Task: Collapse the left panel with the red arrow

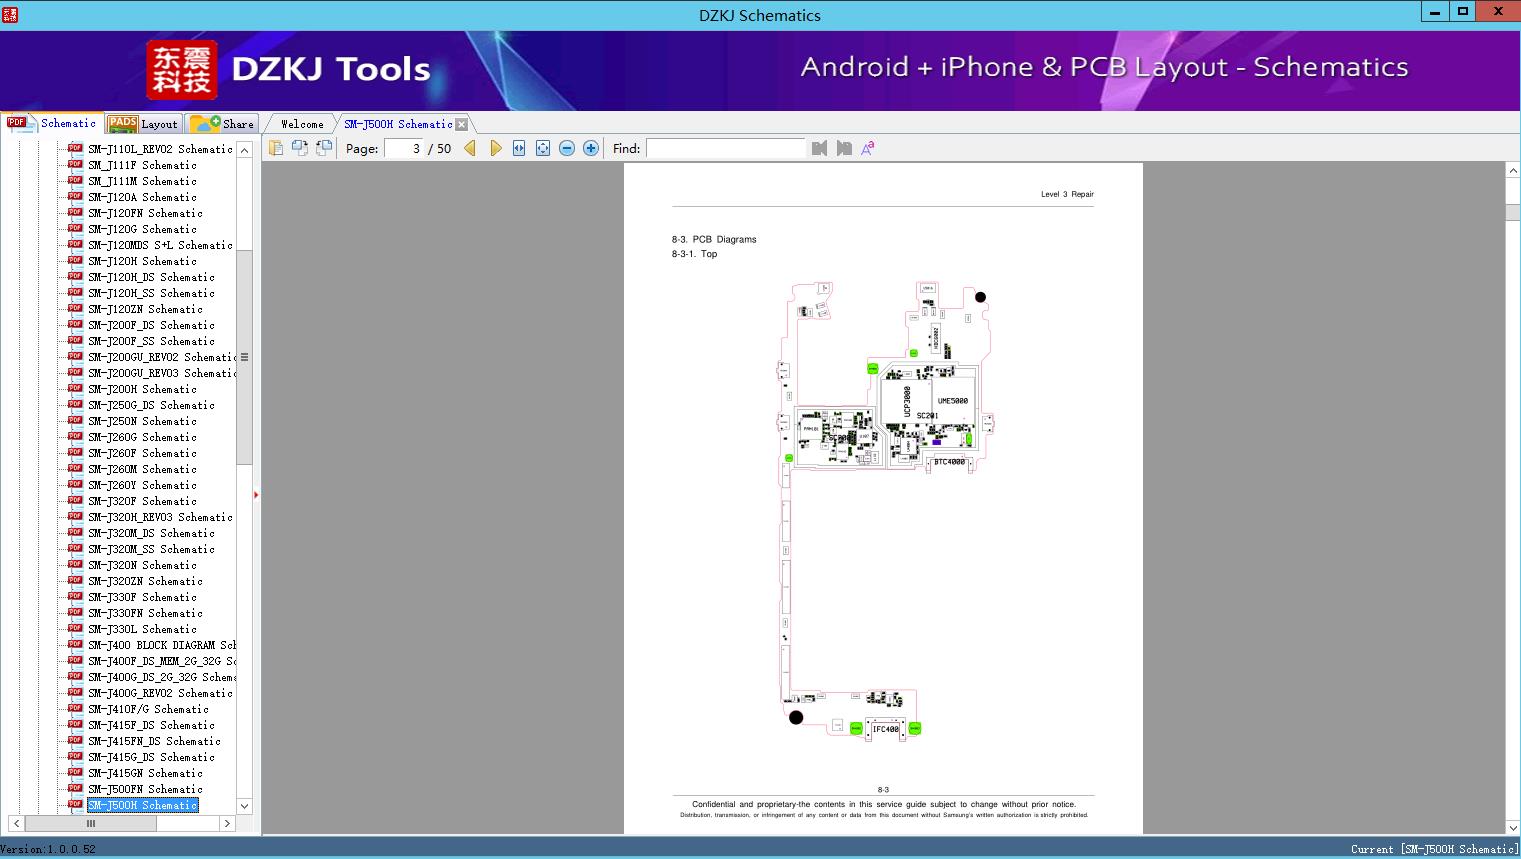Action: tap(256, 494)
